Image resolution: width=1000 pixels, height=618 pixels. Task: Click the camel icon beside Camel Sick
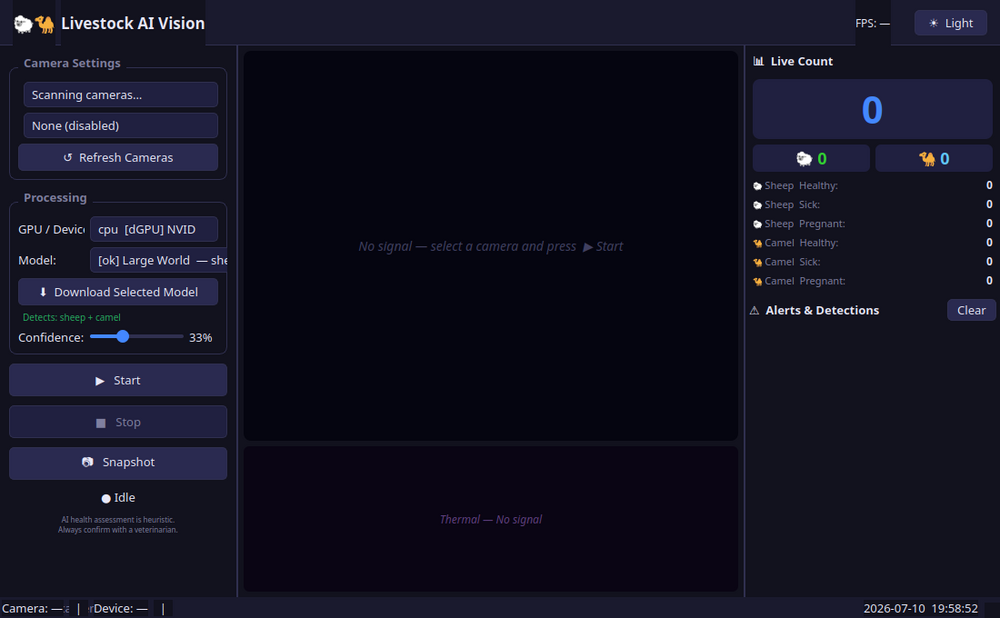(x=757, y=263)
